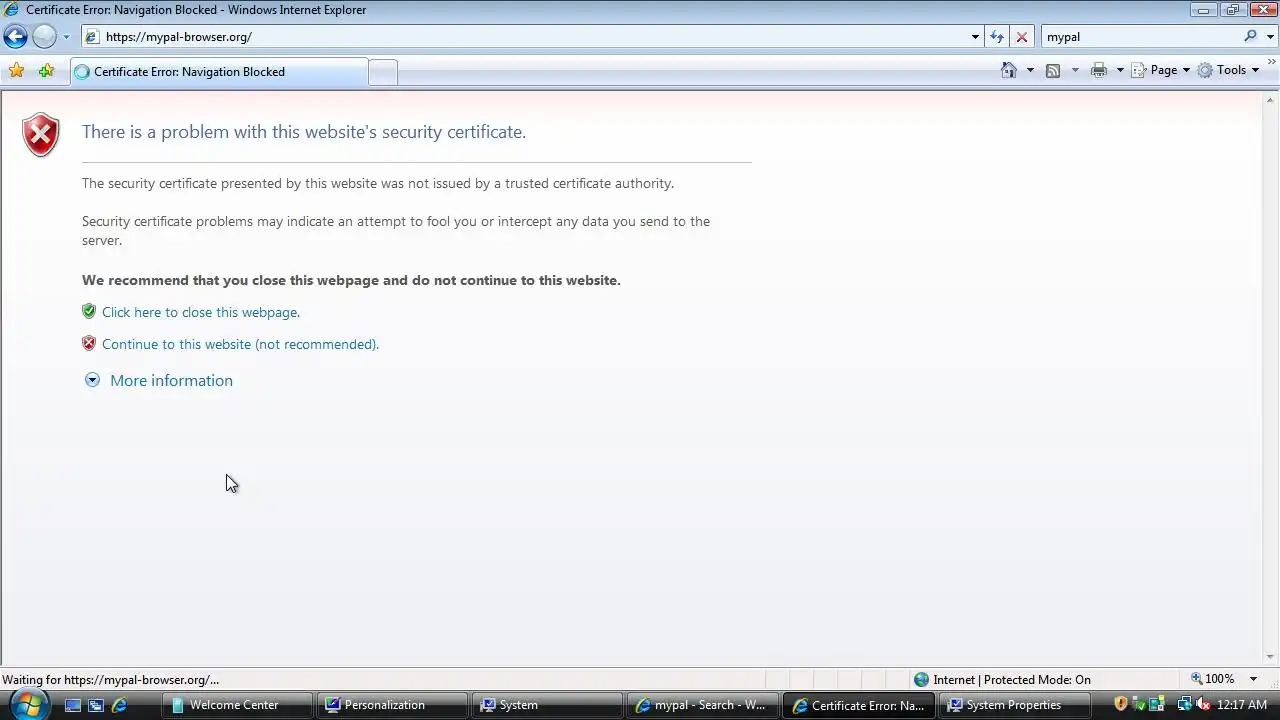
Task: Click the red Stop loading icon
Action: (x=1021, y=37)
